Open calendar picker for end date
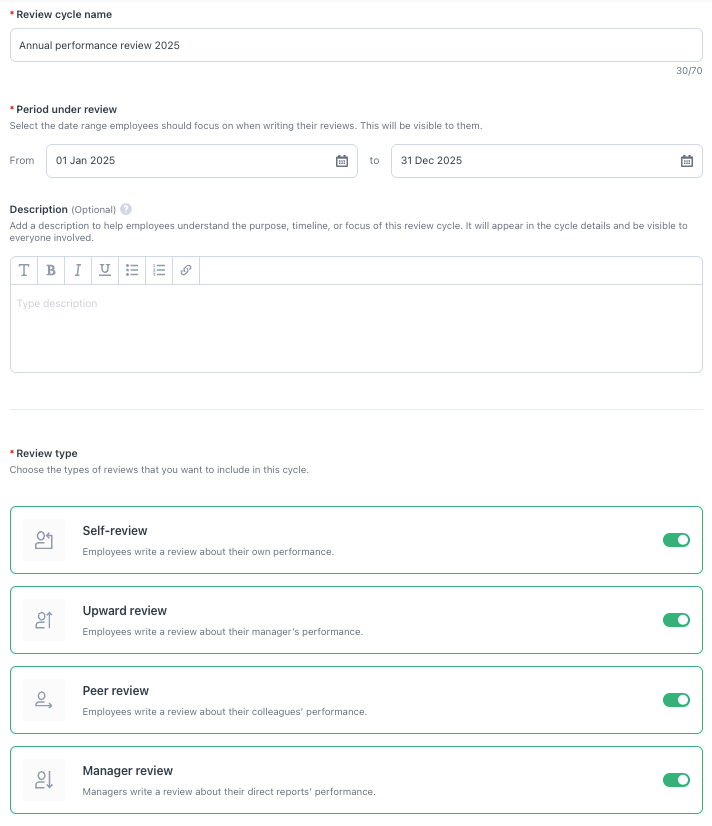Image resolution: width=712 pixels, height=826 pixels. tap(686, 161)
